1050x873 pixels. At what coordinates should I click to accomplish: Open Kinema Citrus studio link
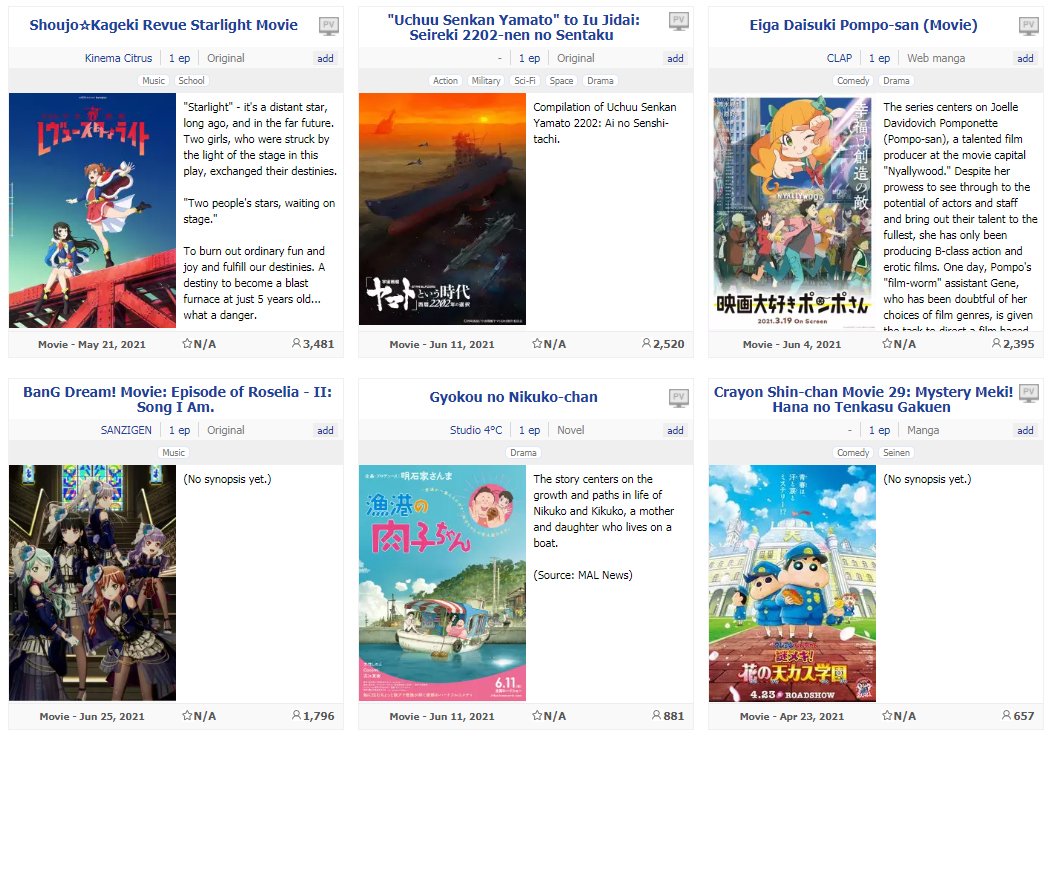pyautogui.click(x=119, y=58)
